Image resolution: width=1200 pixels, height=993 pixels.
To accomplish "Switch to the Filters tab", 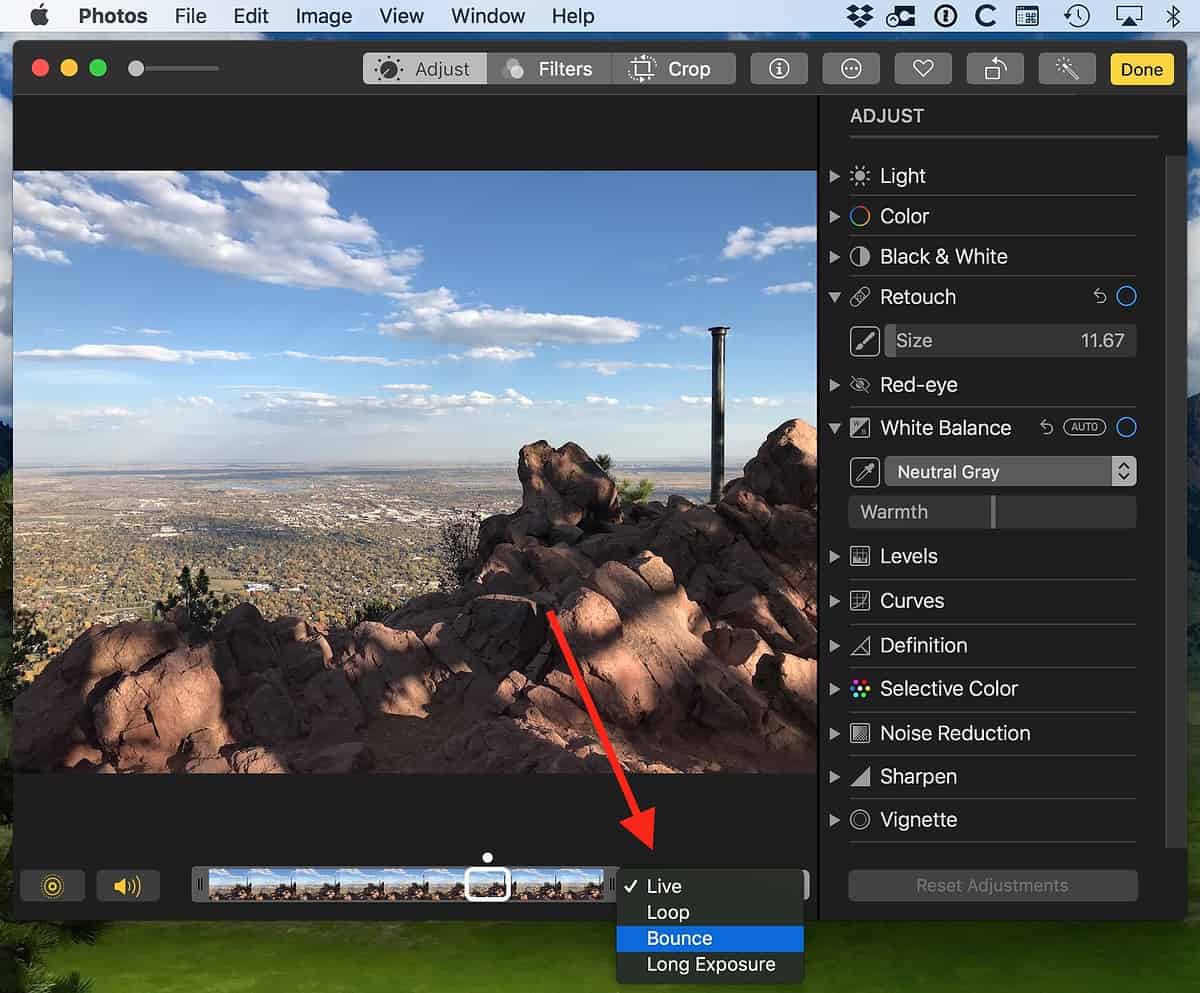I will point(549,68).
